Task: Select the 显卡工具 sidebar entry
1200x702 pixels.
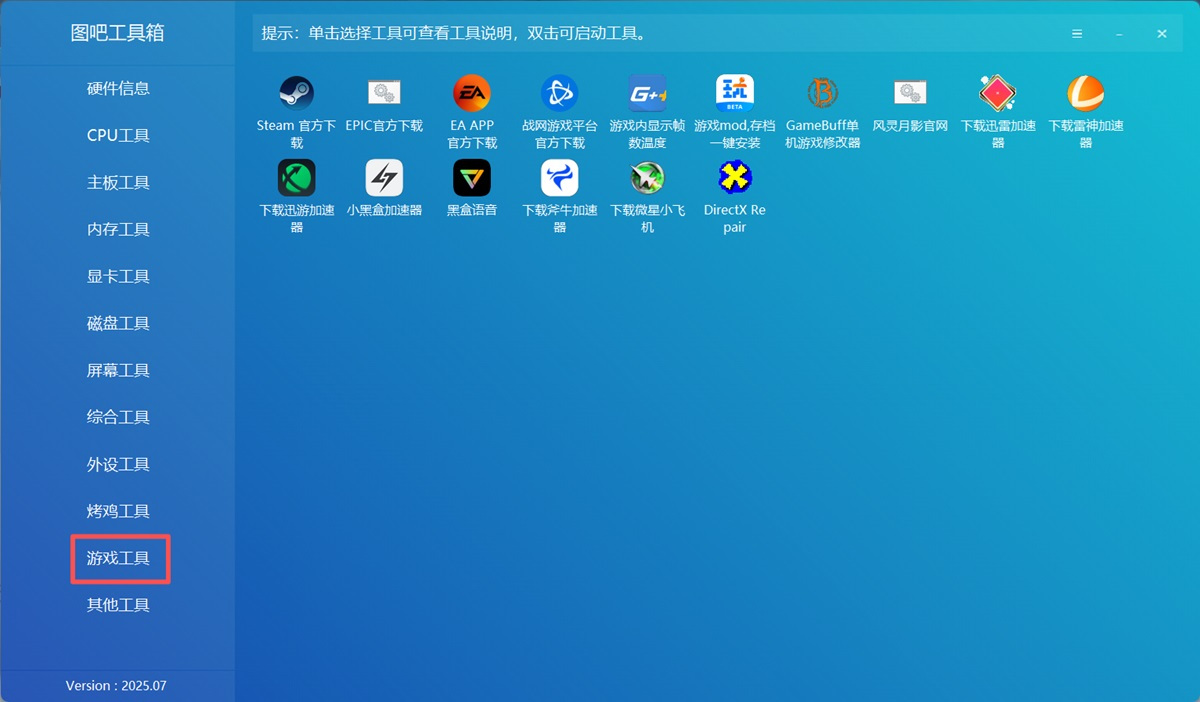Action: coord(118,276)
